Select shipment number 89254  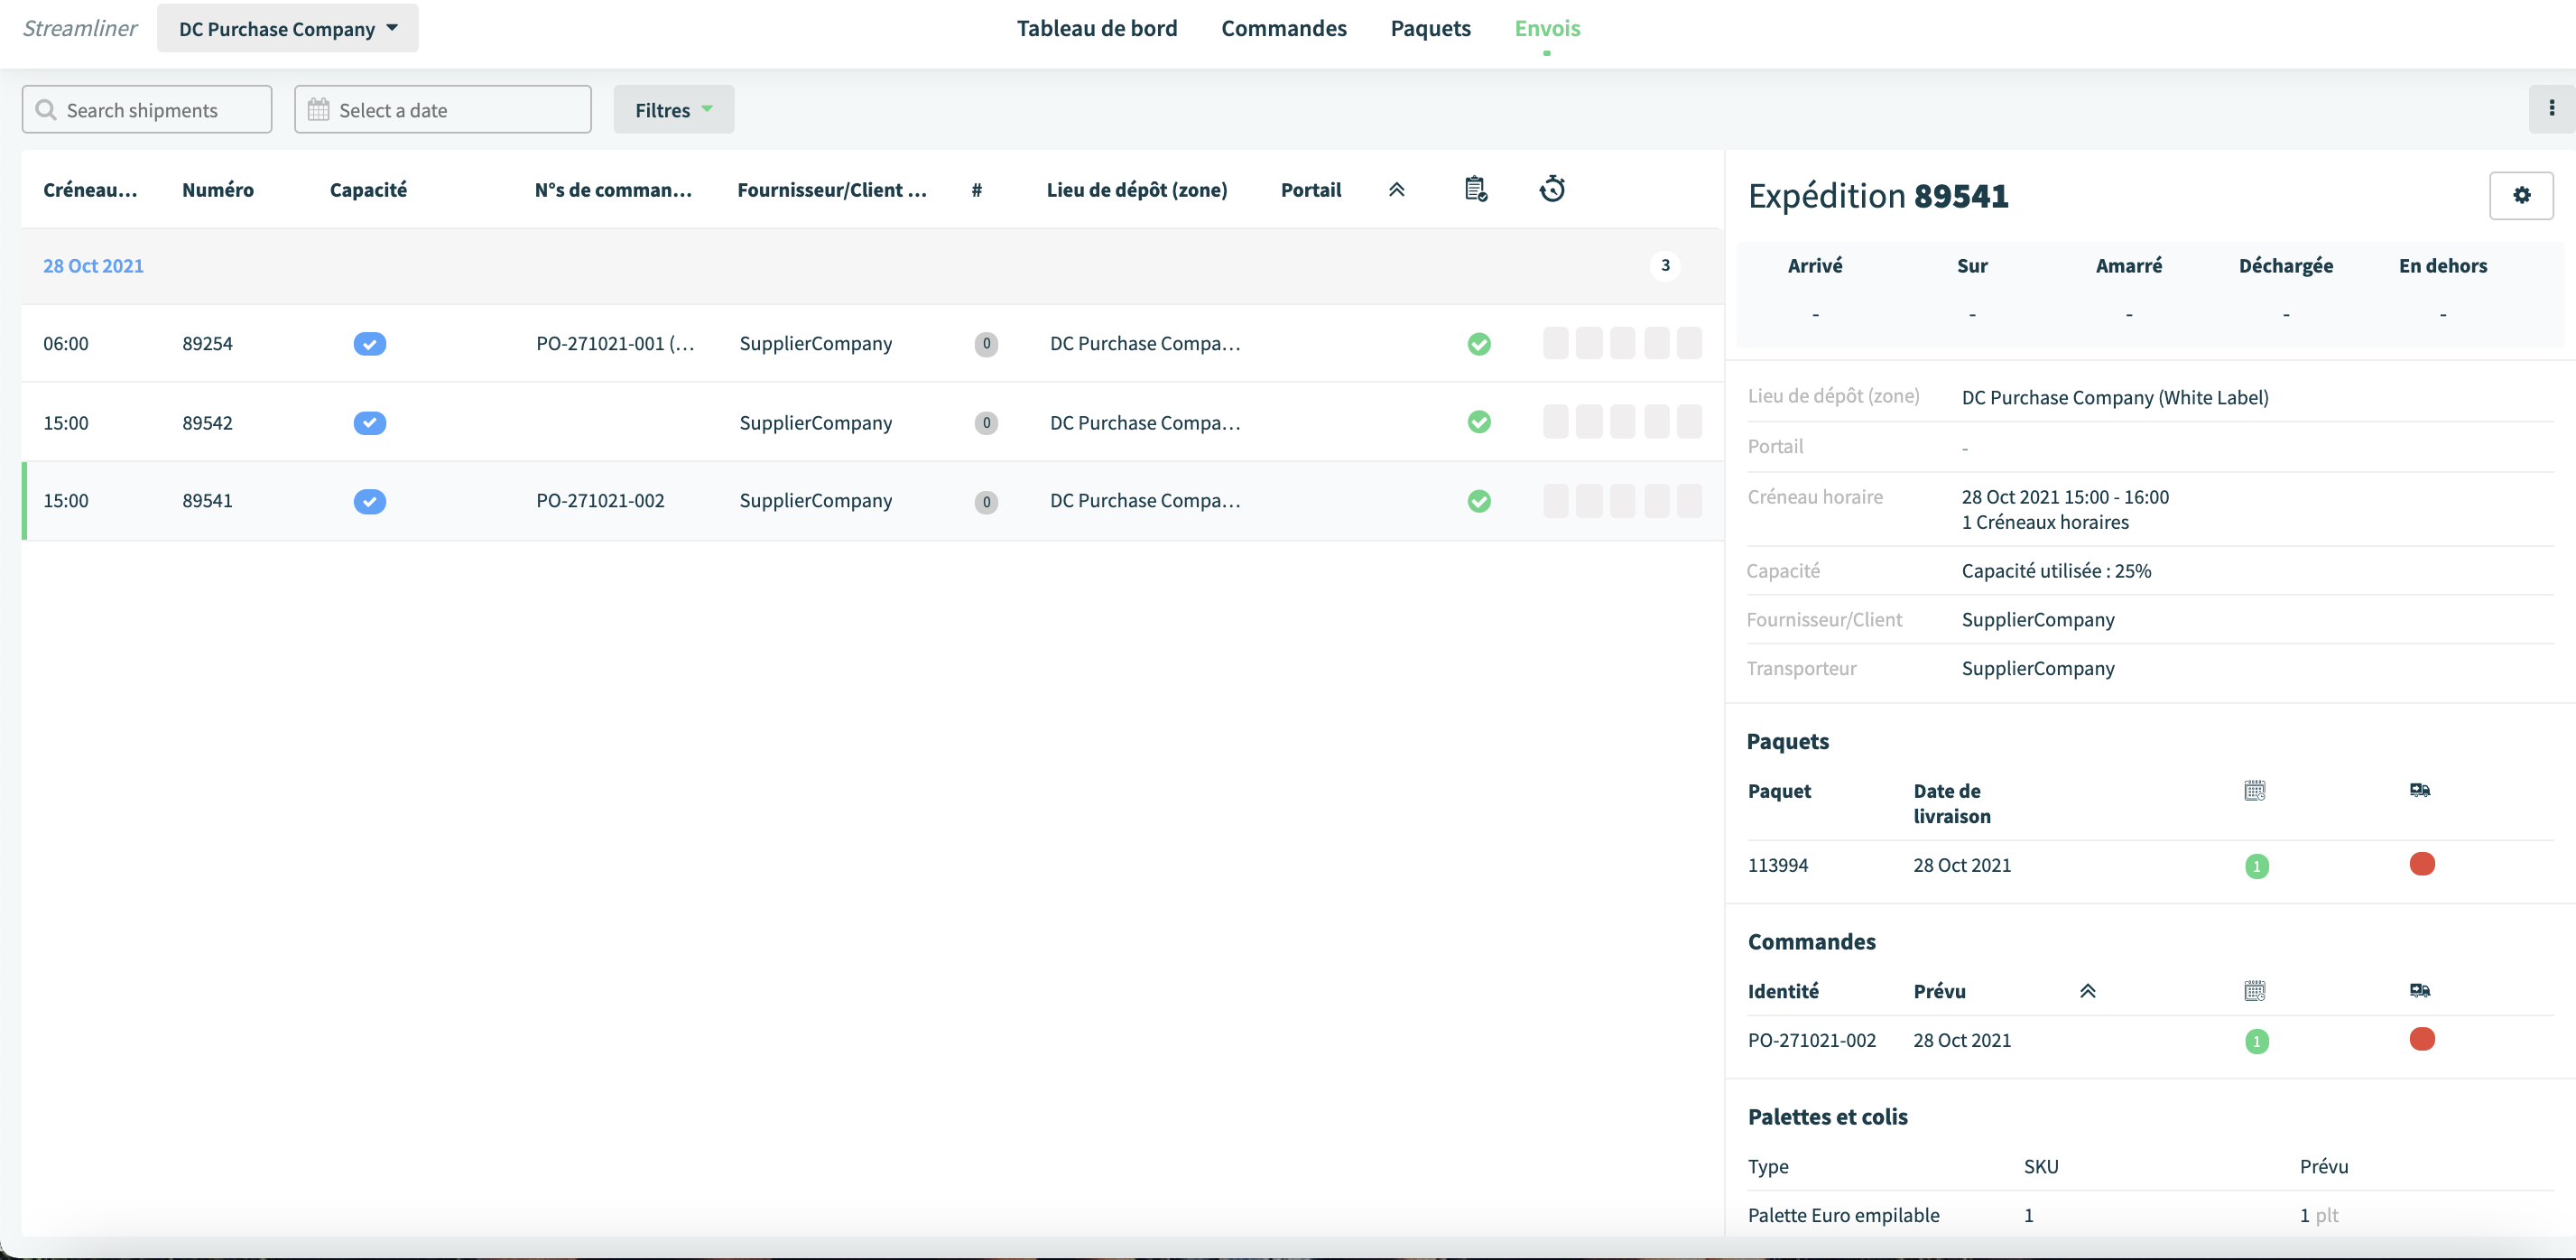pyautogui.click(x=207, y=343)
